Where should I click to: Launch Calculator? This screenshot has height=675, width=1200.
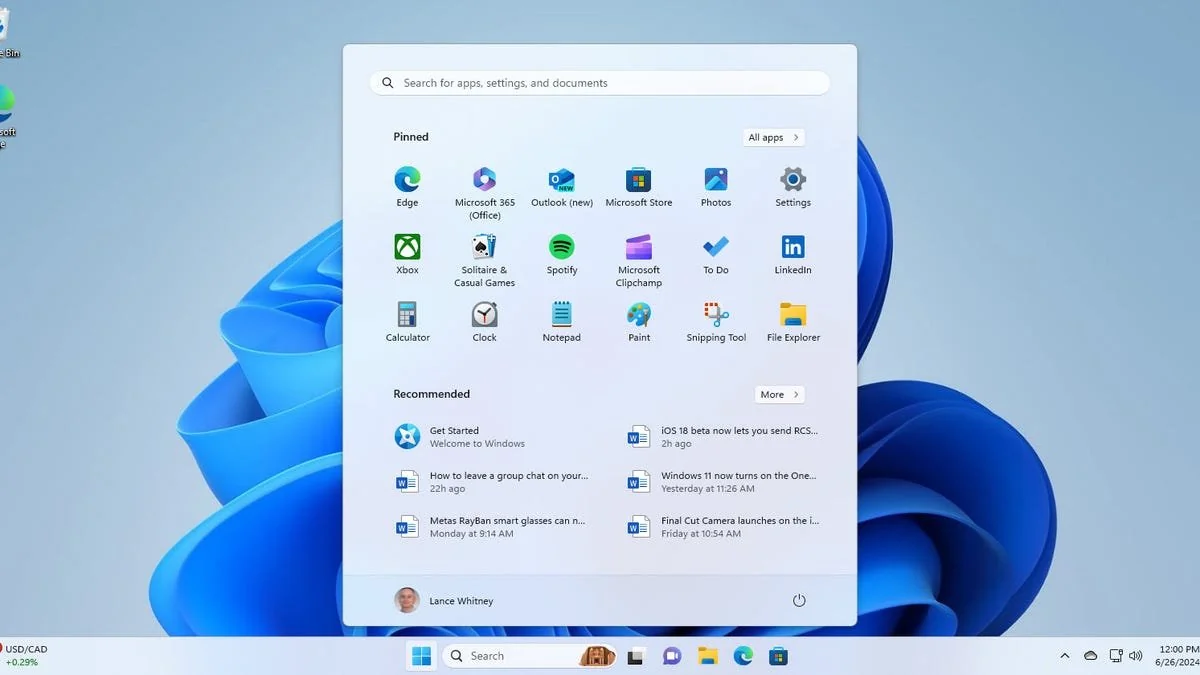(x=408, y=321)
